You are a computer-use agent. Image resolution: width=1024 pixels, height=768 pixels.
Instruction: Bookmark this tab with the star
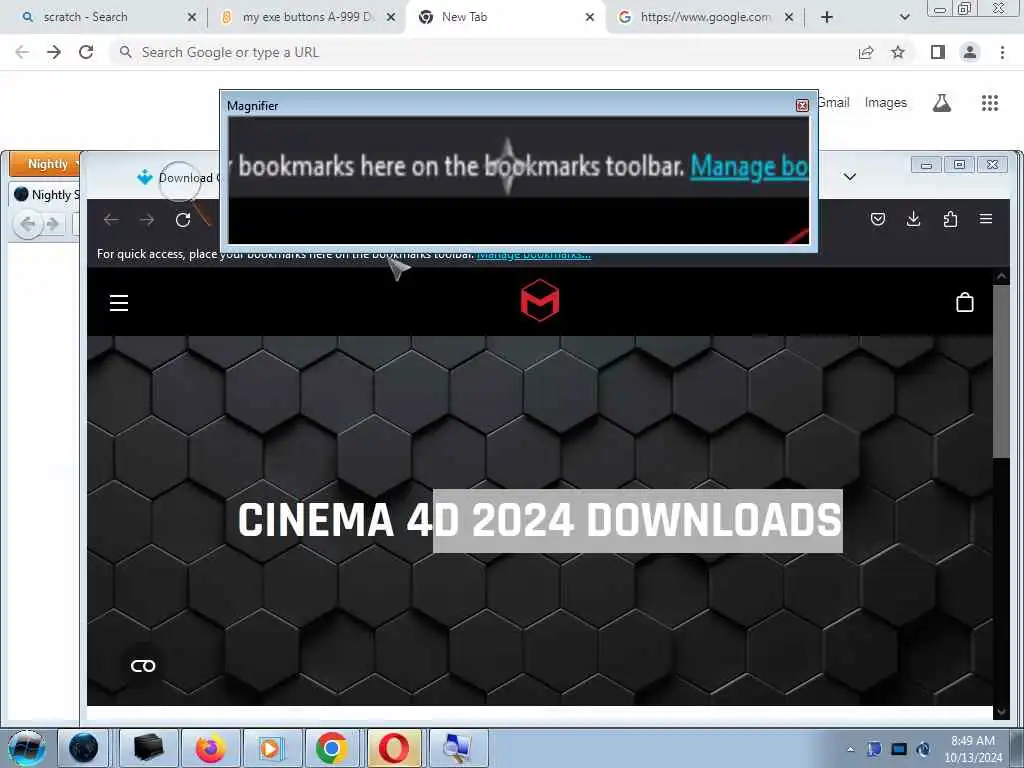pos(898,52)
